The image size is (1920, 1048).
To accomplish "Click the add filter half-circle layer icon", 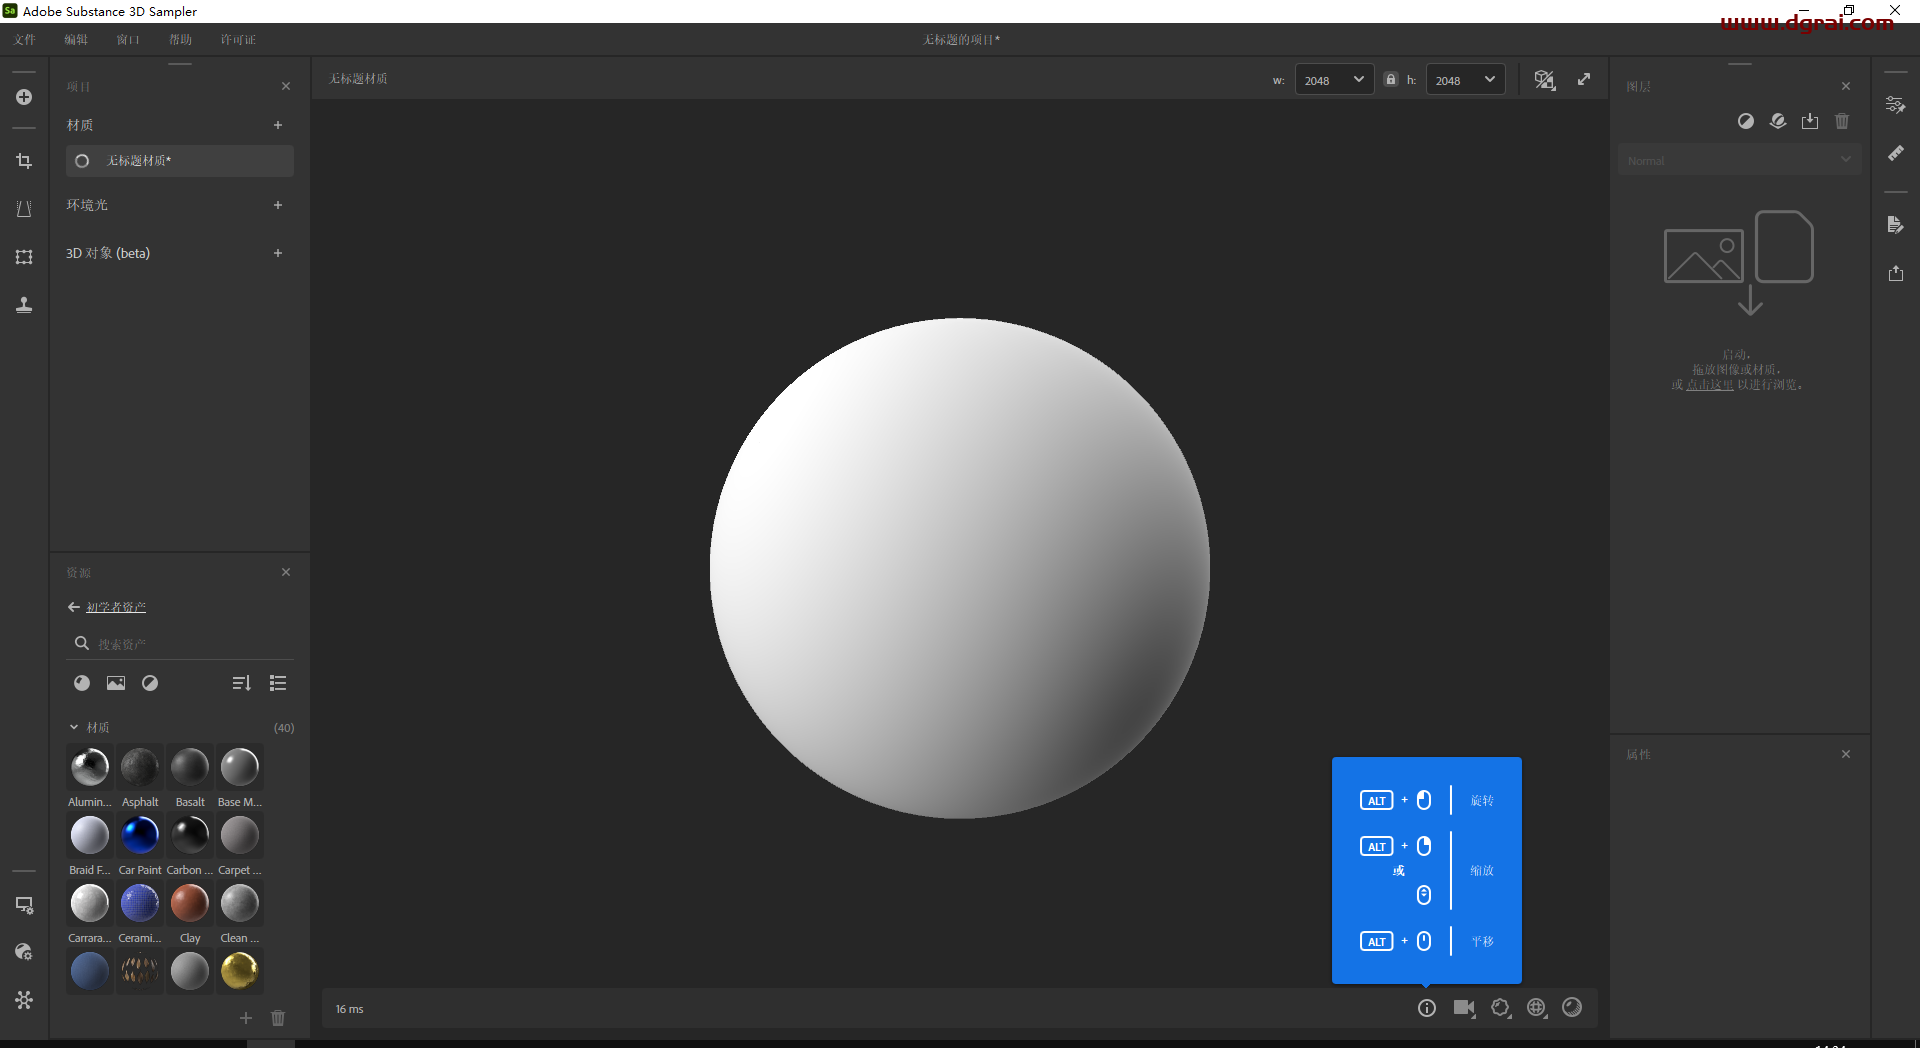I will click(x=1746, y=121).
